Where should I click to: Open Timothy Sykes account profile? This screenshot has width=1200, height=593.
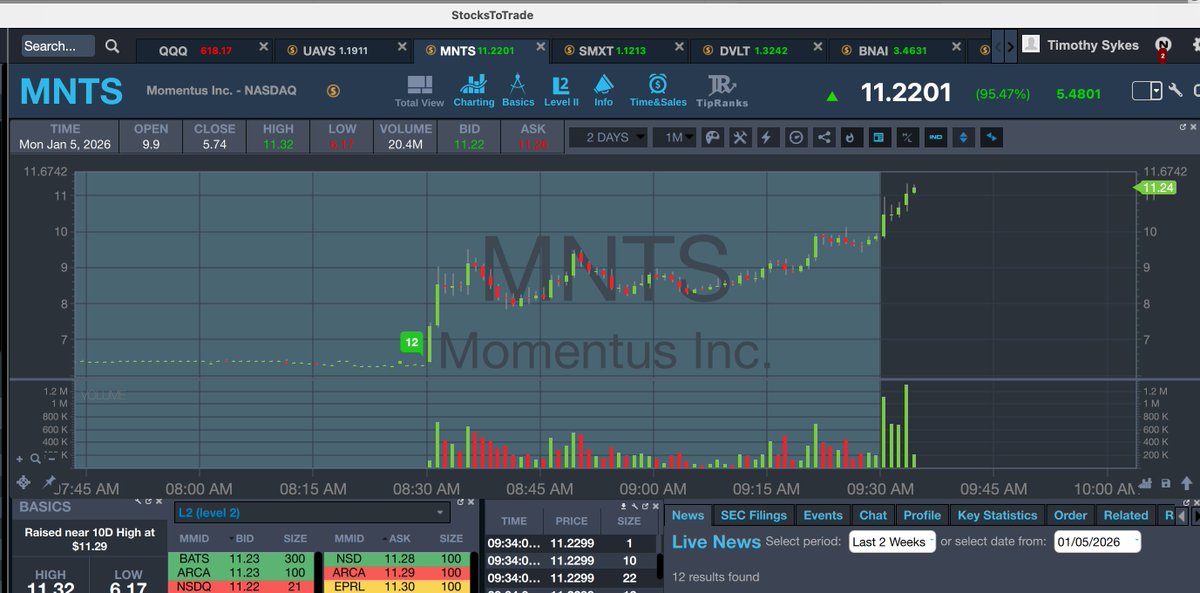pyautogui.click(x=1080, y=45)
